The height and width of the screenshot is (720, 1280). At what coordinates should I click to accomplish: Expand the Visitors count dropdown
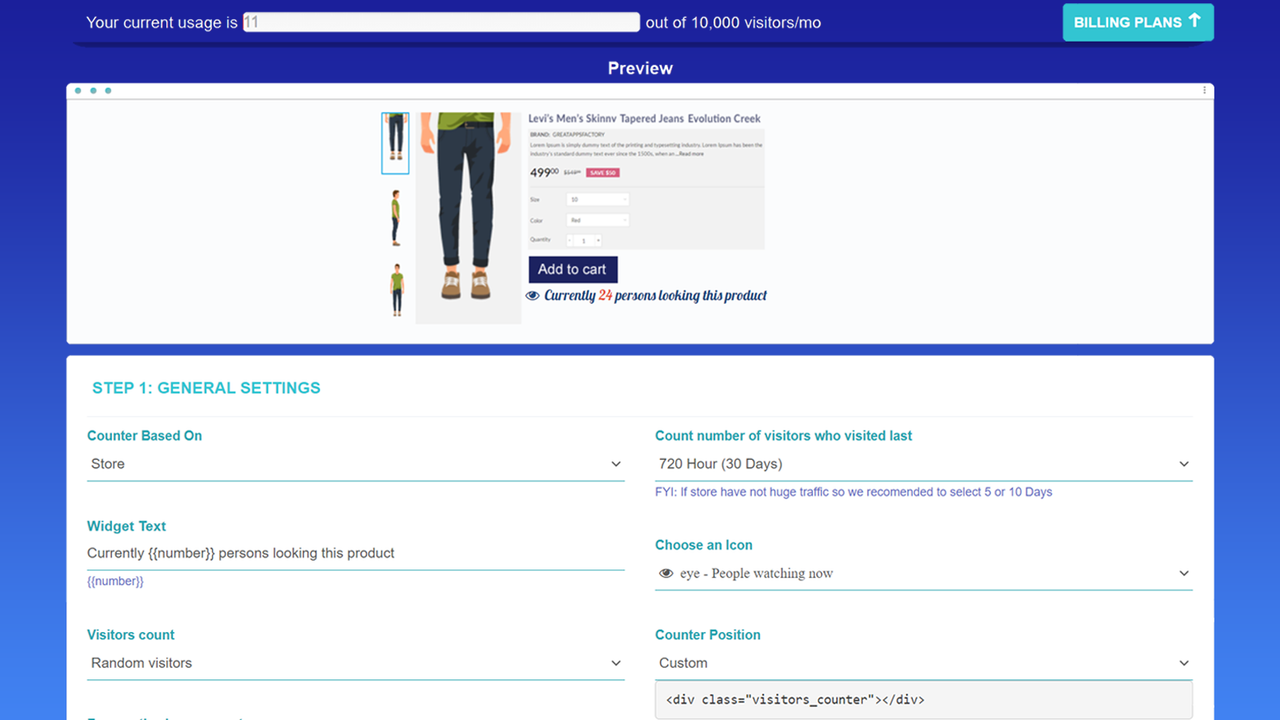coord(356,663)
